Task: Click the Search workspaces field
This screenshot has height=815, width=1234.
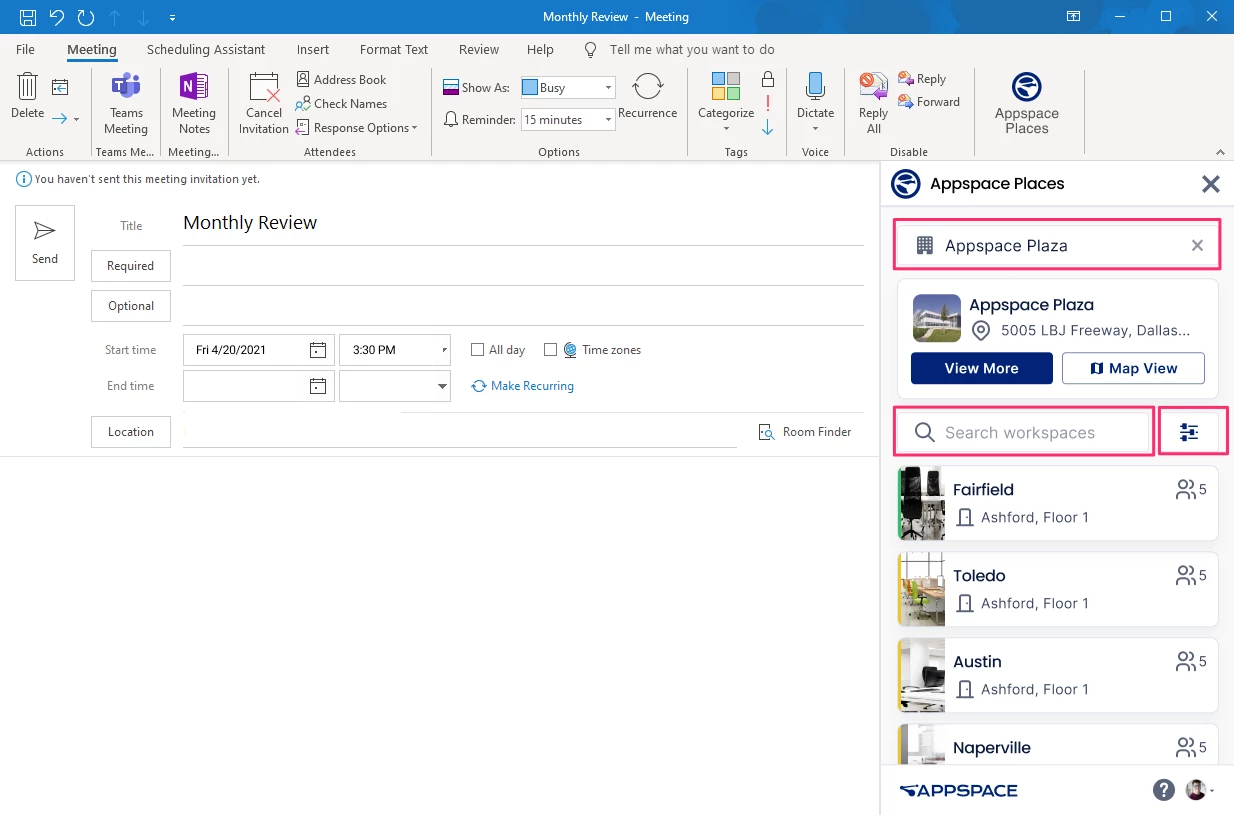Action: tap(1024, 432)
